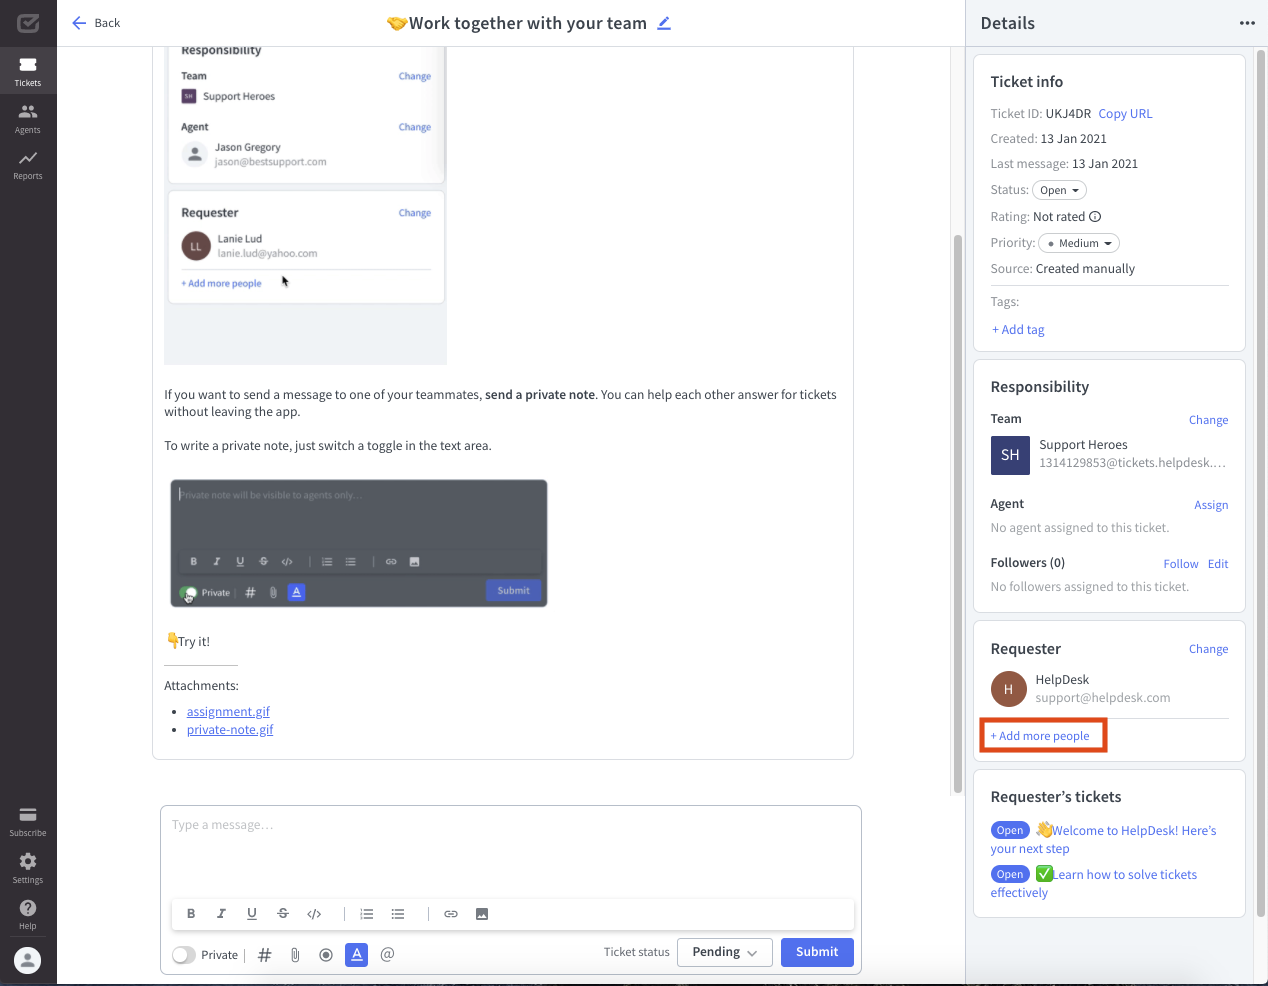
Task: Click the Support Heroes team avatar
Action: (x=1010, y=455)
